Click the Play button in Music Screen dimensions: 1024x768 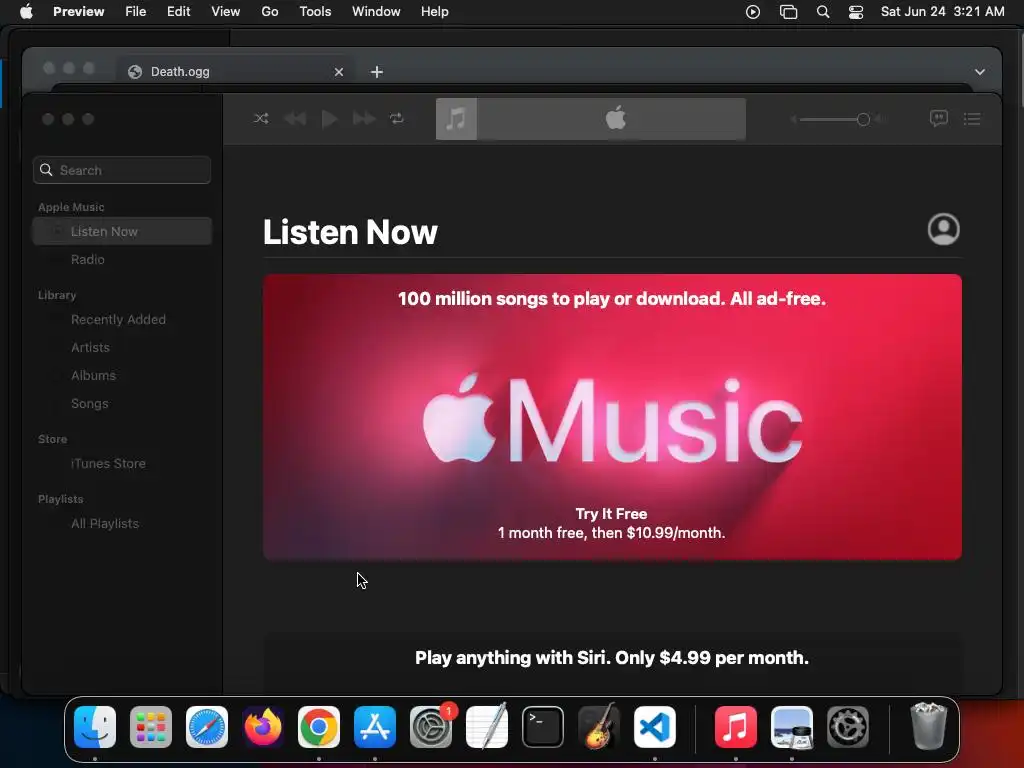pyautogui.click(x=330, y=119)
